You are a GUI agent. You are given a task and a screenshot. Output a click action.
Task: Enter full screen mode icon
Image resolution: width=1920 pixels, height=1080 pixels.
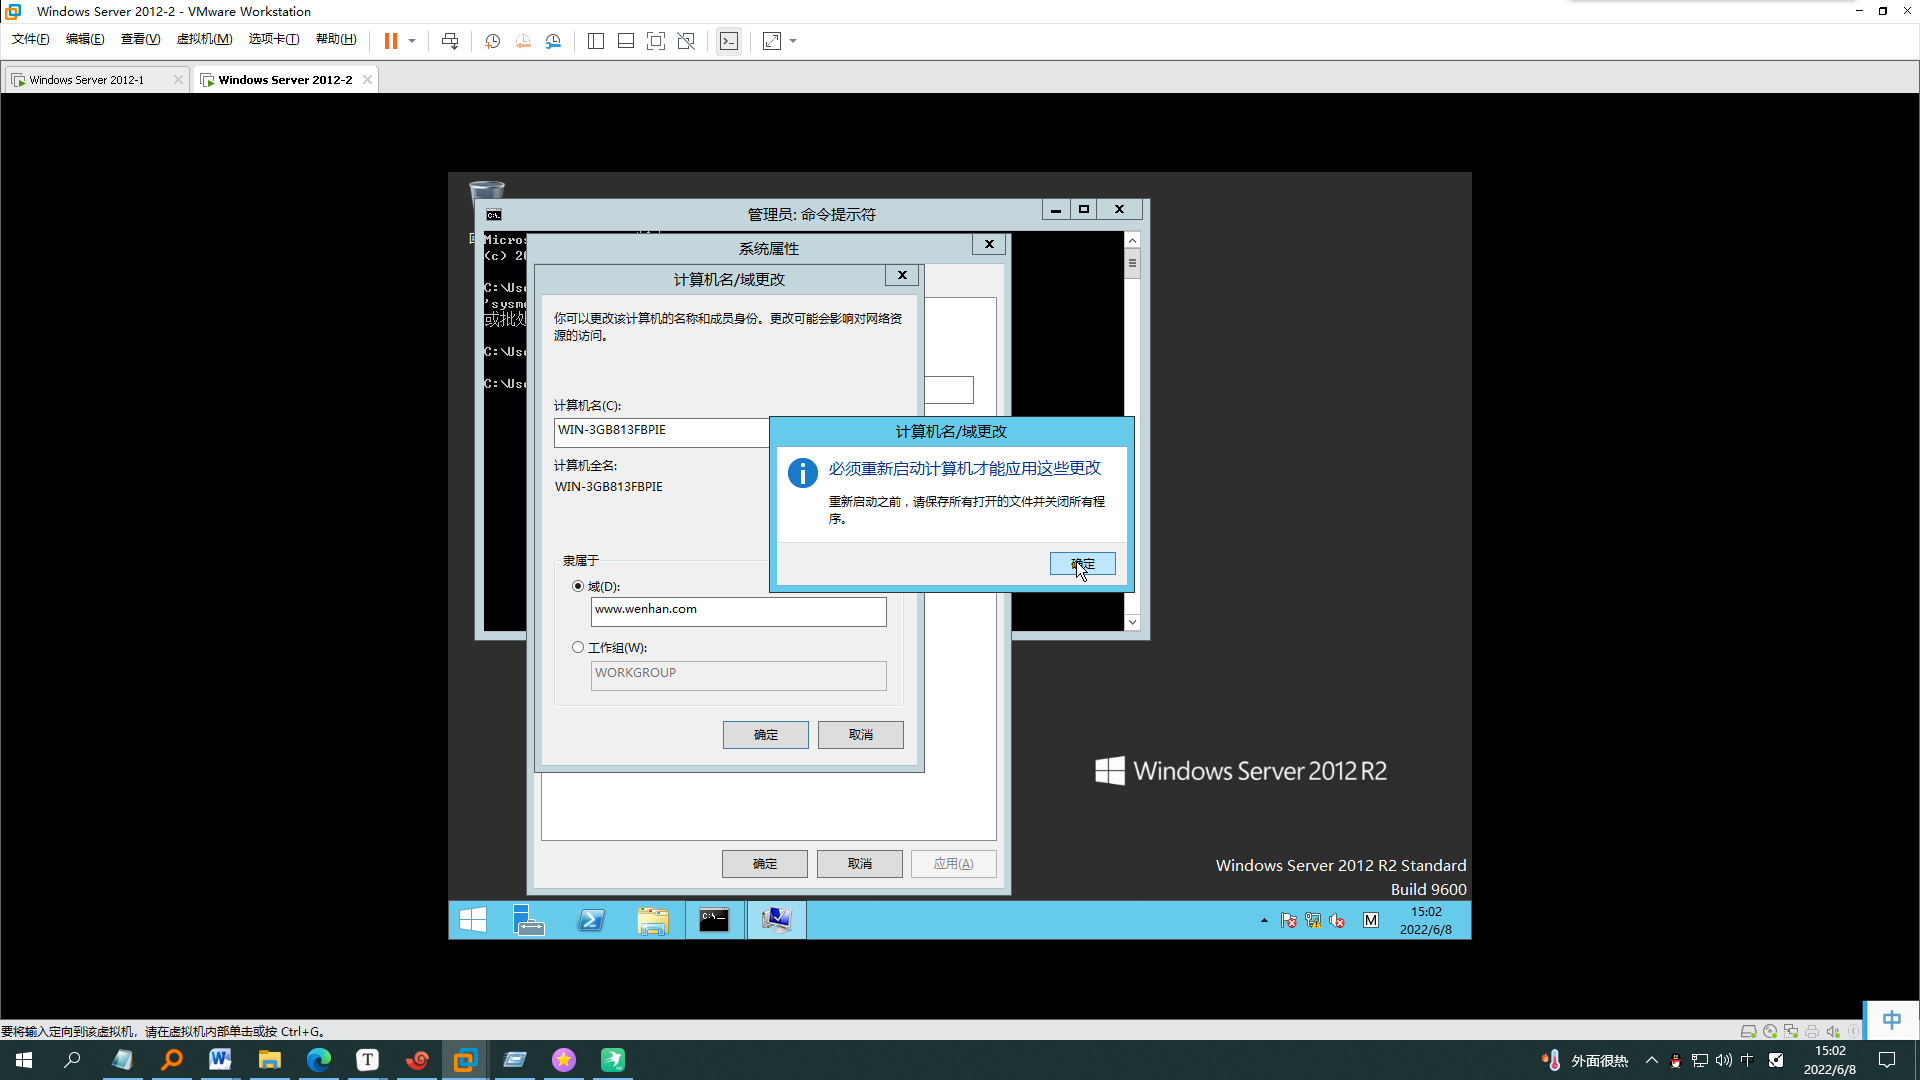(656, 41)
